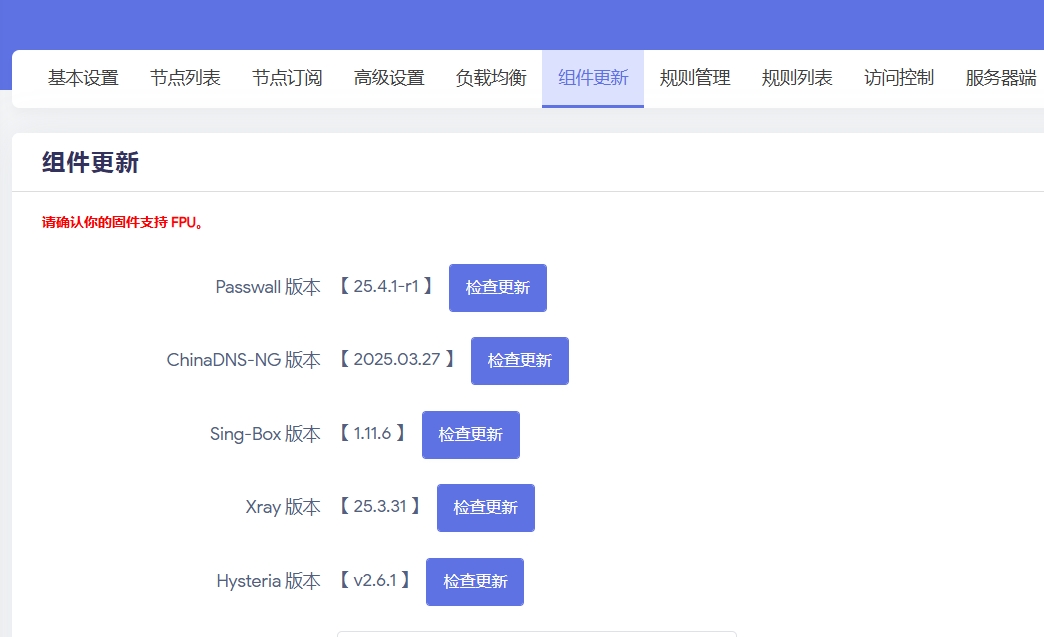Open the 服务器端 tab
Screen dimensions: 1044x637
coord(1000,78)
